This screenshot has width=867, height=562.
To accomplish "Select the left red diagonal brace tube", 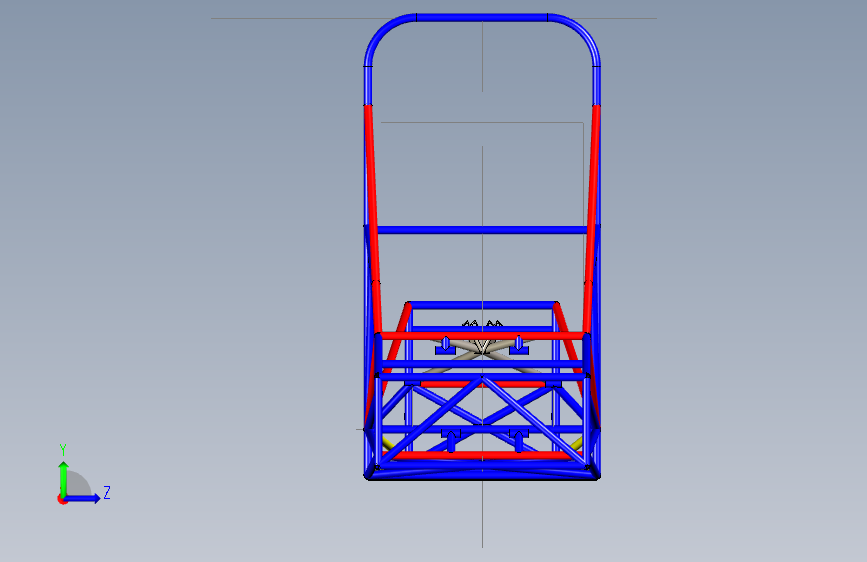I will (373, 221).
